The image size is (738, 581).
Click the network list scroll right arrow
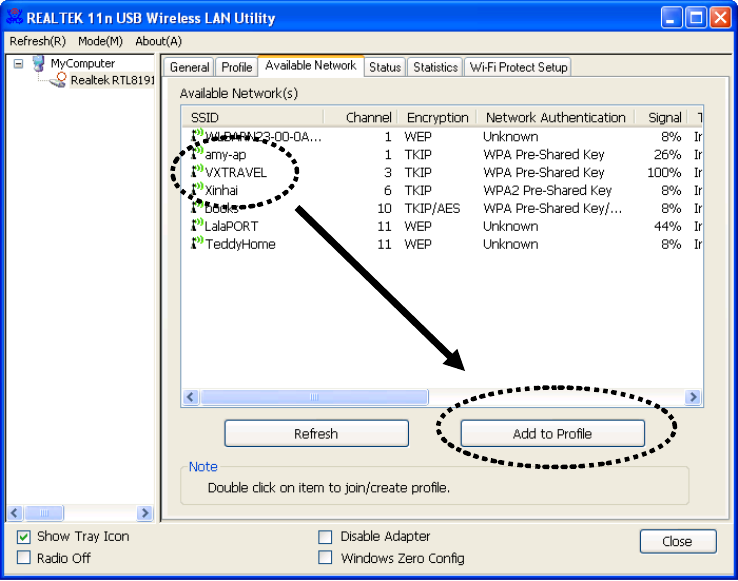pyautogui.click(x=693, y=397)
